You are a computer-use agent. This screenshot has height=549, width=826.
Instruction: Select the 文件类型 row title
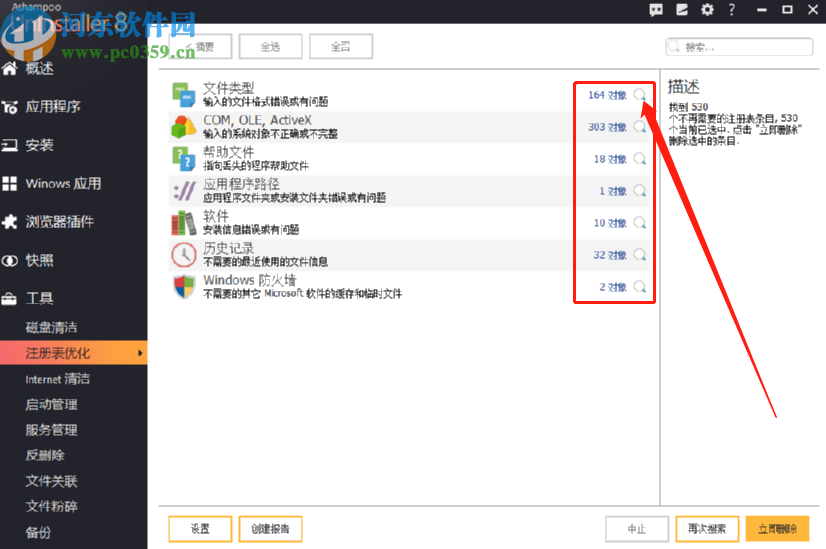coord(229,88)
